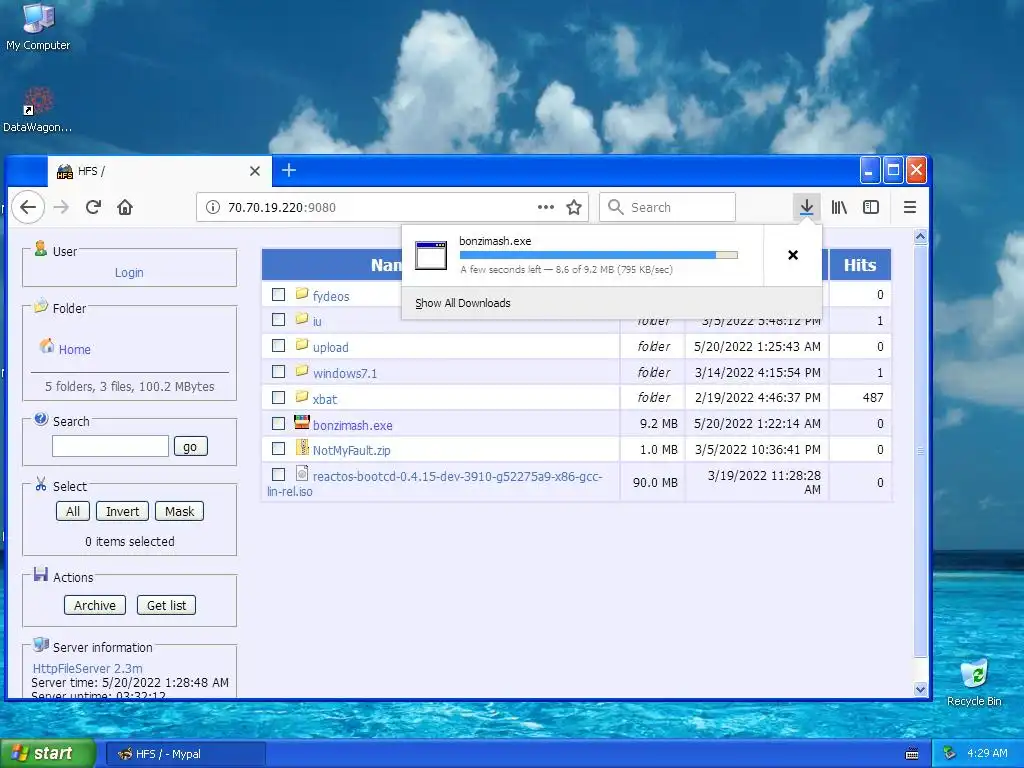Select the Recycle Bin desktop icon
The width and height of the screenshot is (1024, 768).
974,683
